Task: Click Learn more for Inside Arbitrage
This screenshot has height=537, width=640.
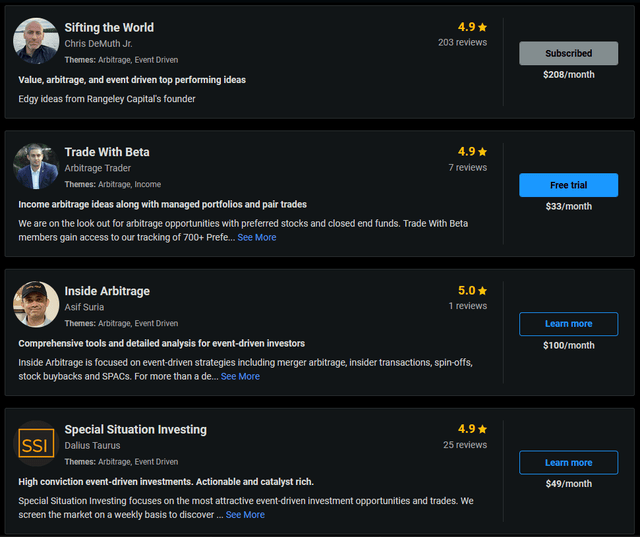Action: [x=568, y=324]
